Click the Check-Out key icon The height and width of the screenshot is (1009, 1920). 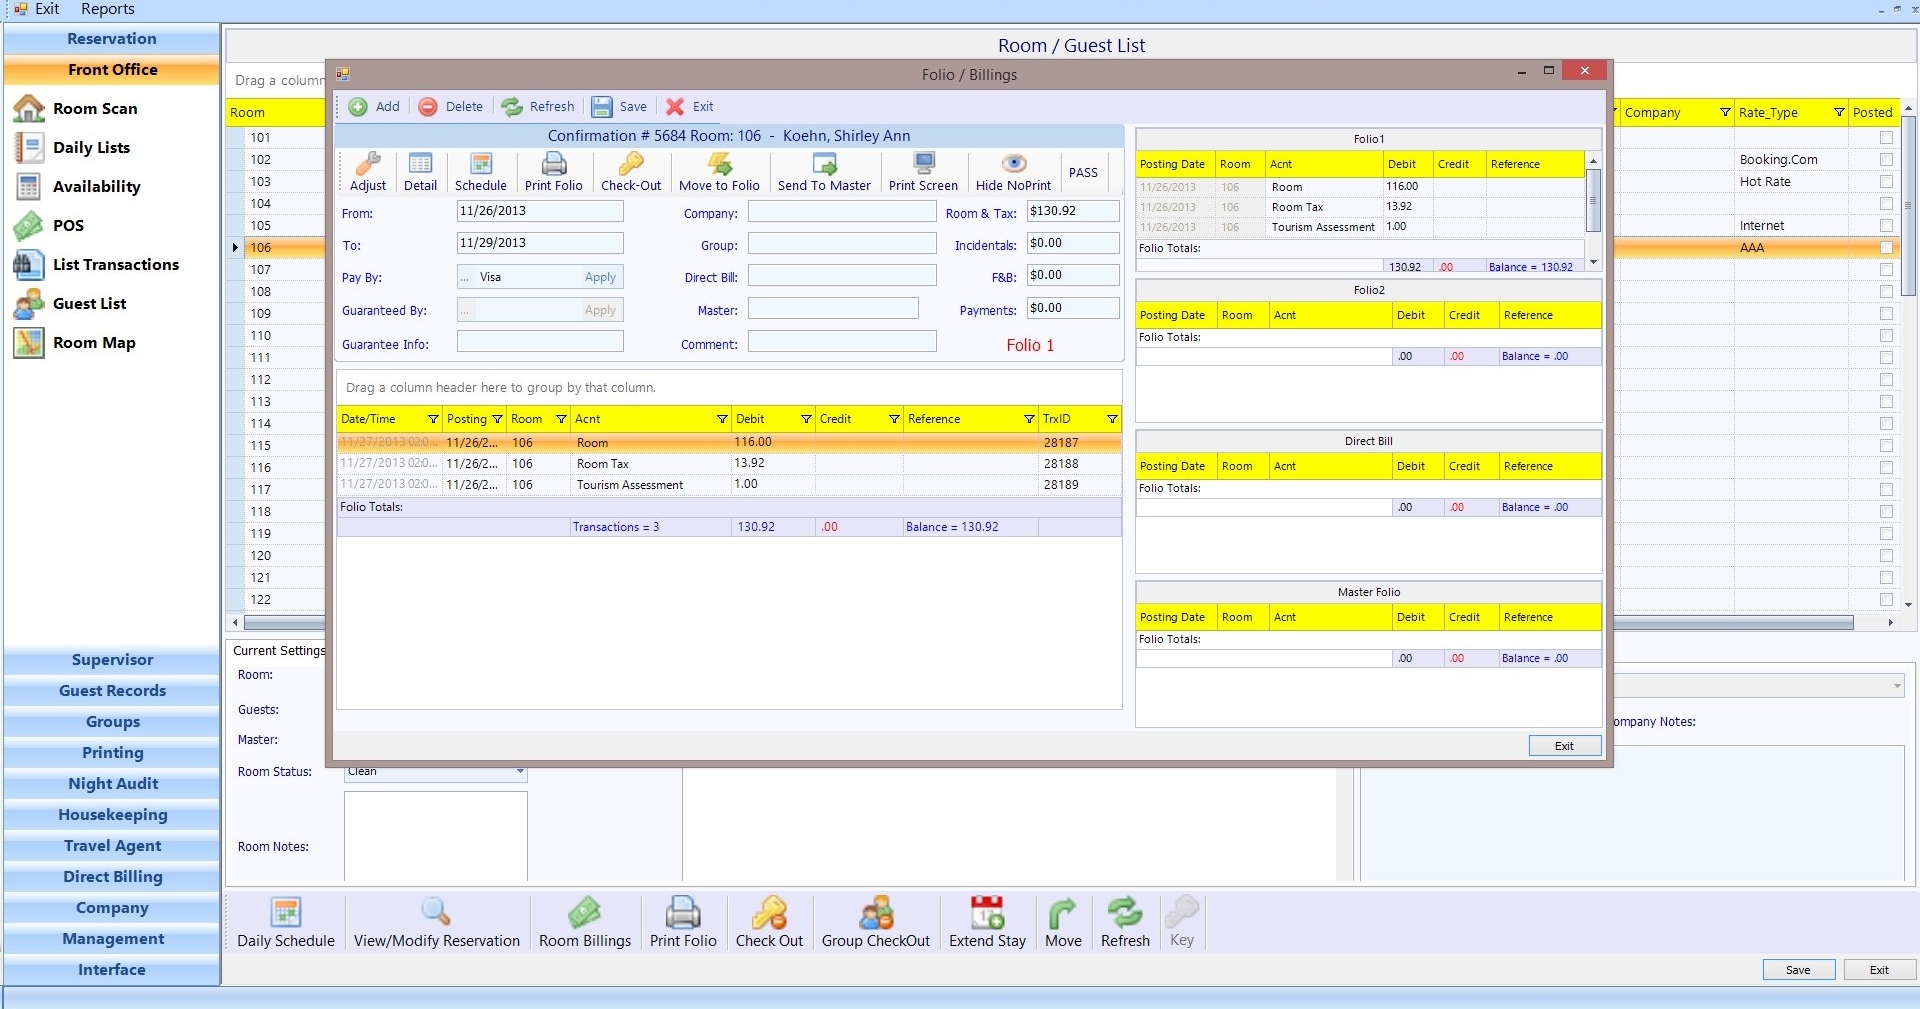point(630,164)
